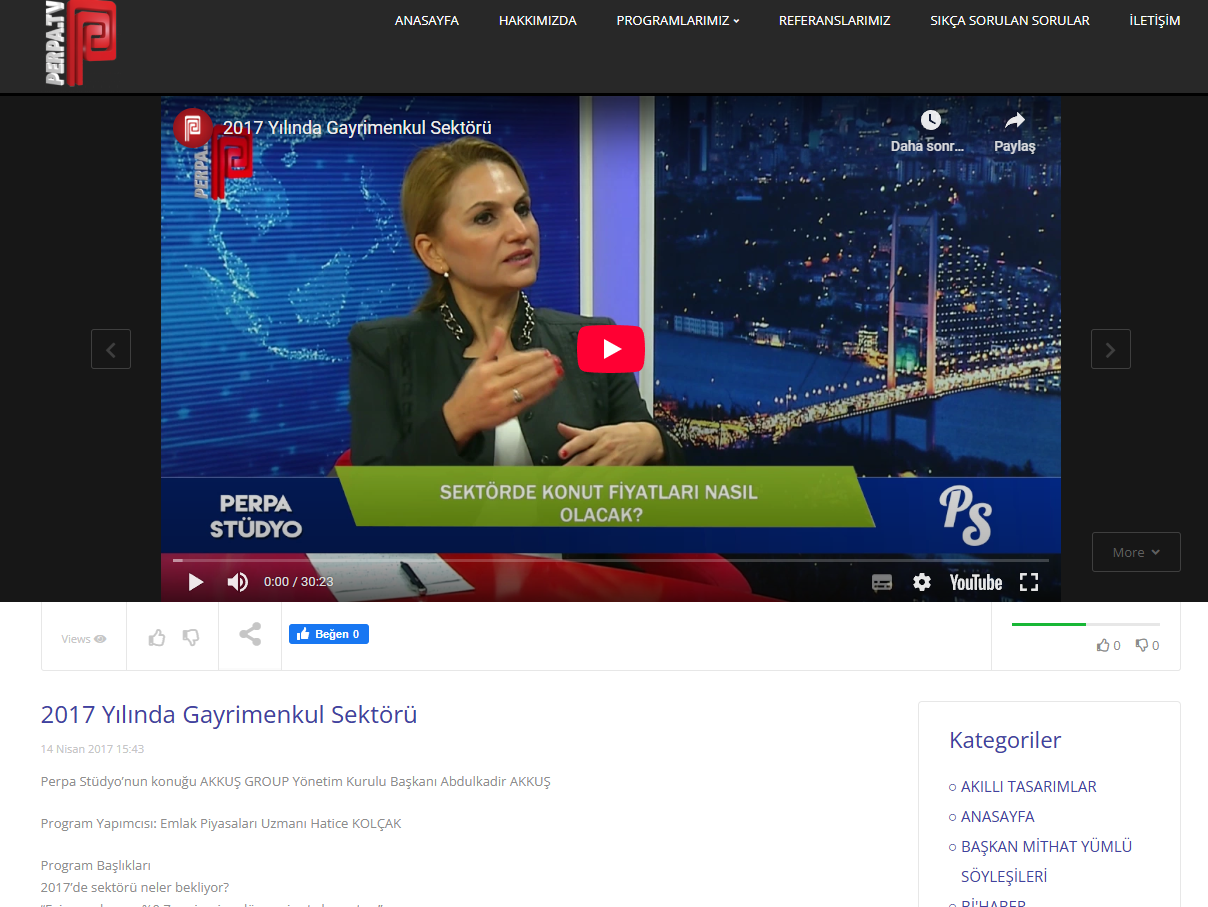Click the Share (Paylaş) arrow icon
Screen dimensions: 1208x907
(1014, 122)
